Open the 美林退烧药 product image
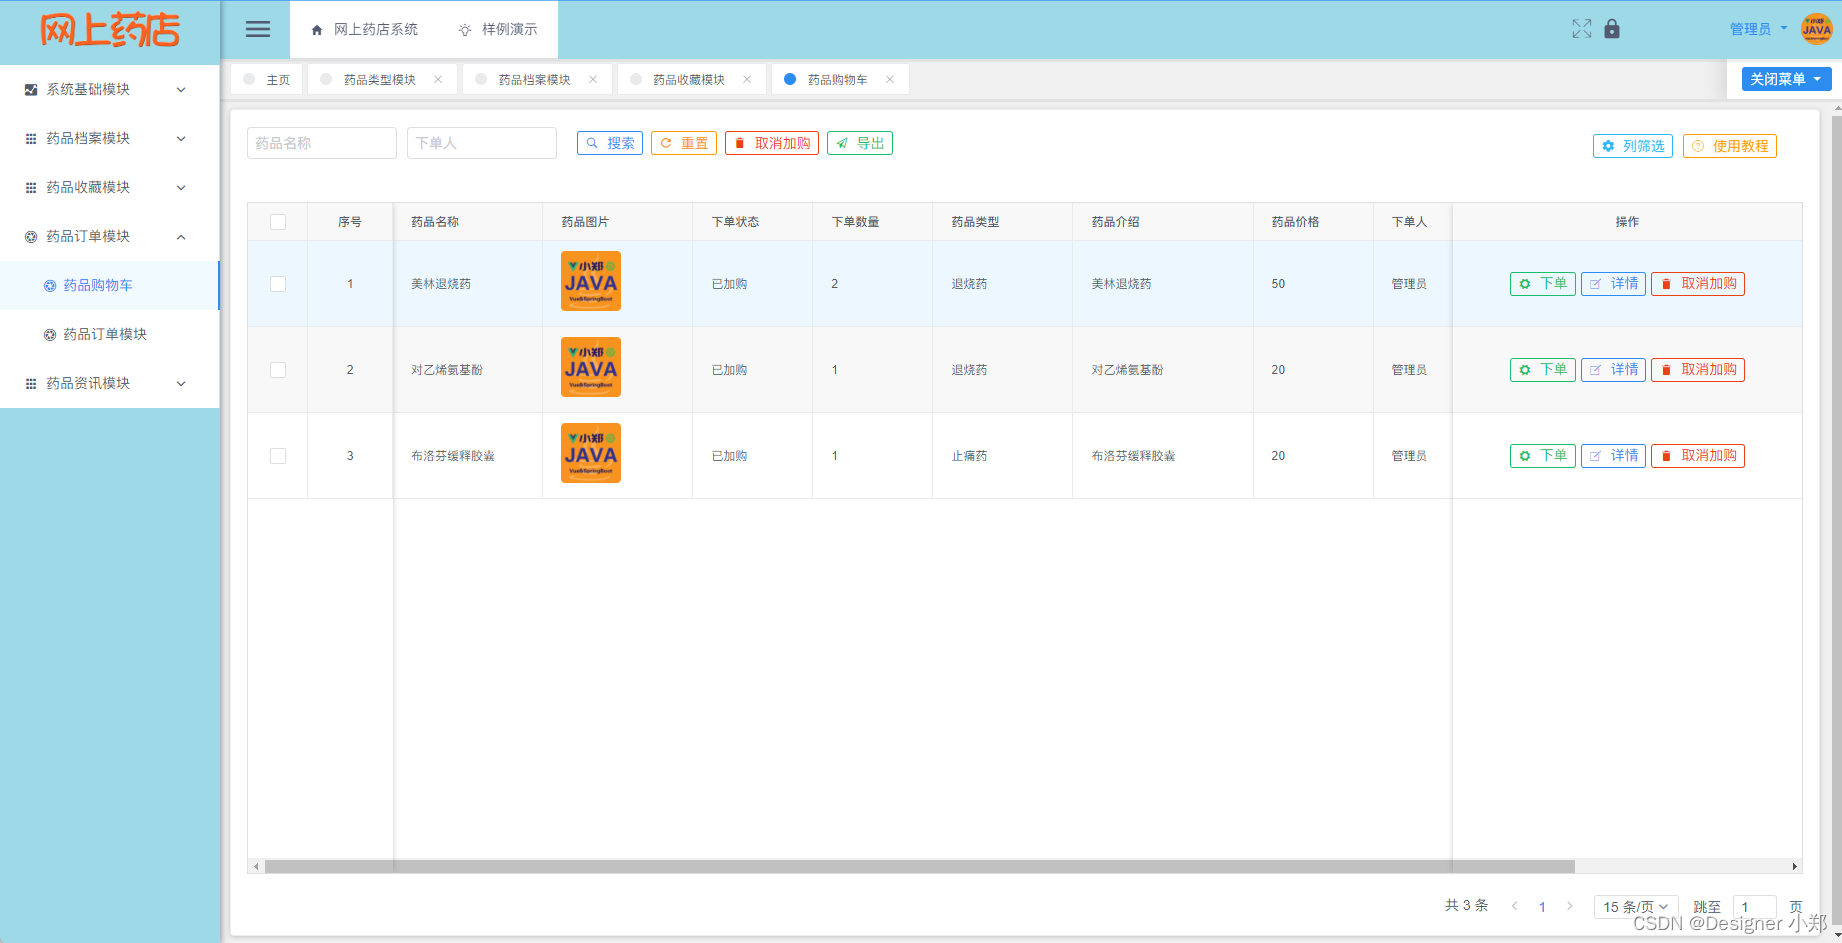1842x943 pixels. (x=591, y=281)
